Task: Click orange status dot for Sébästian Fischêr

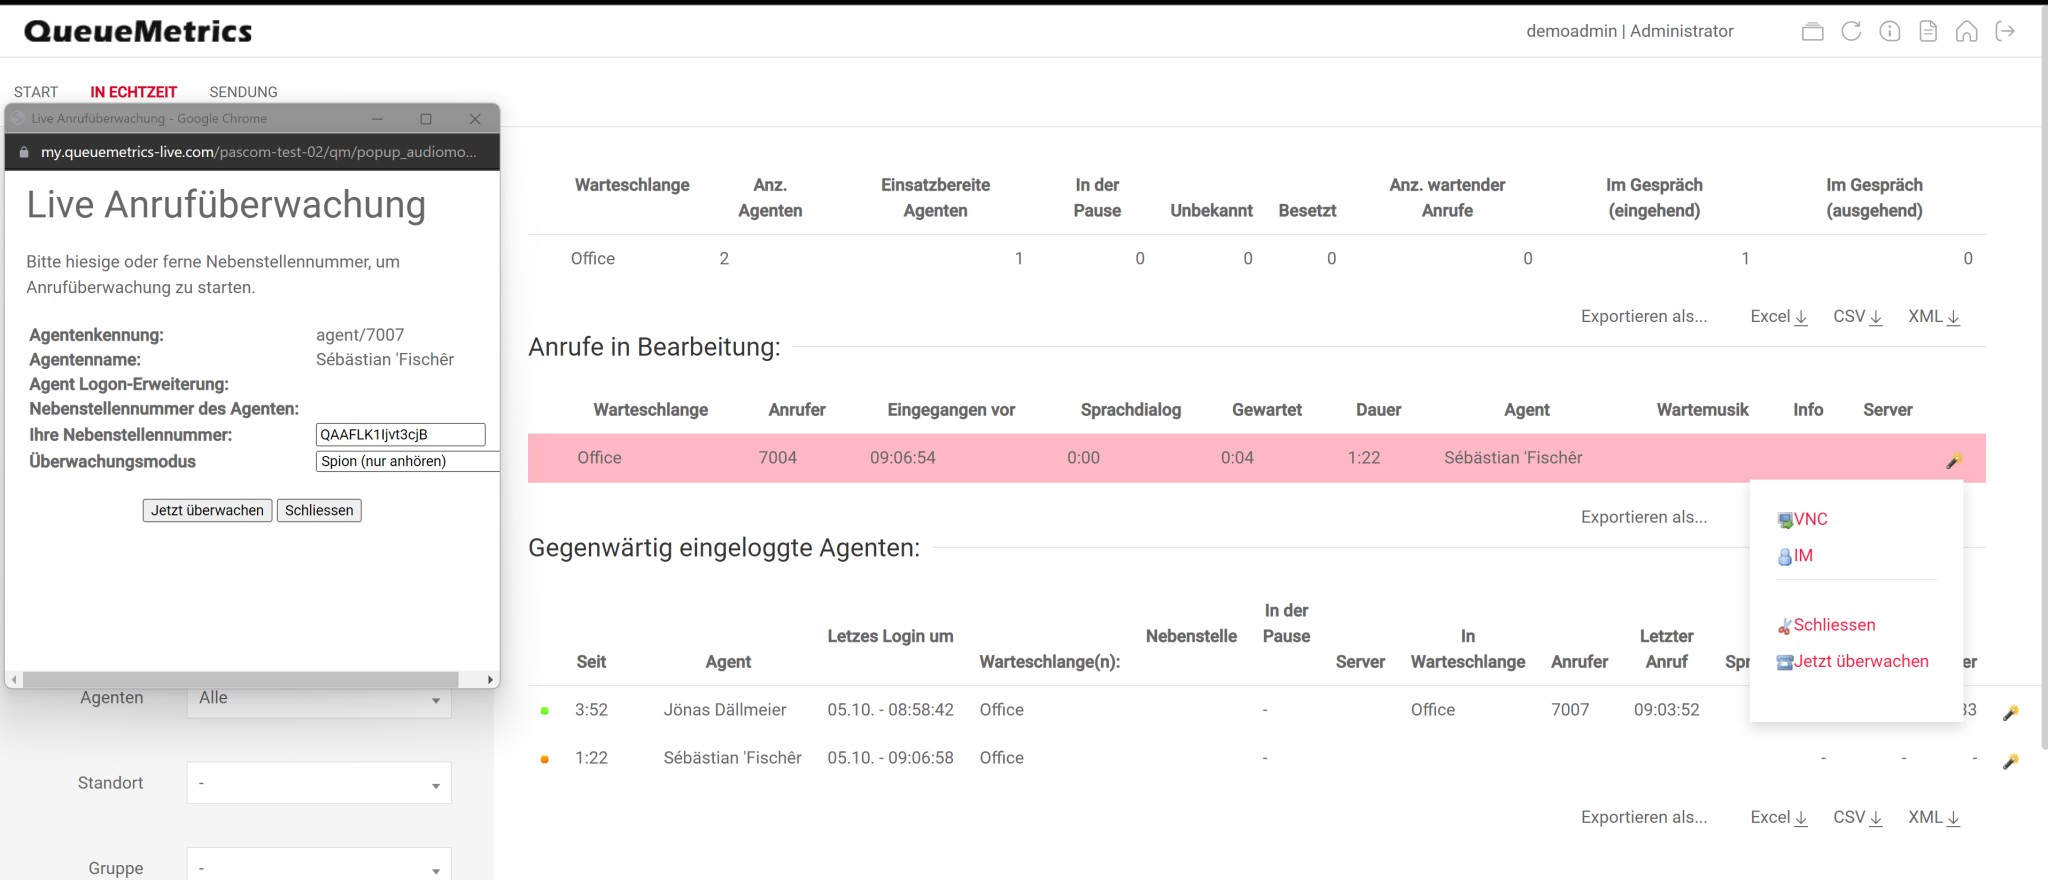Action: [x=544, y=757]
